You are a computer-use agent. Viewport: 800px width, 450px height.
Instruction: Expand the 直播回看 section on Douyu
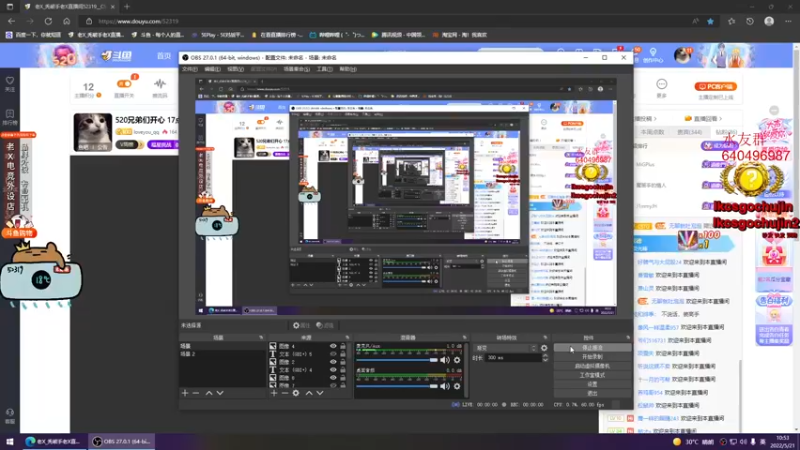704,118
